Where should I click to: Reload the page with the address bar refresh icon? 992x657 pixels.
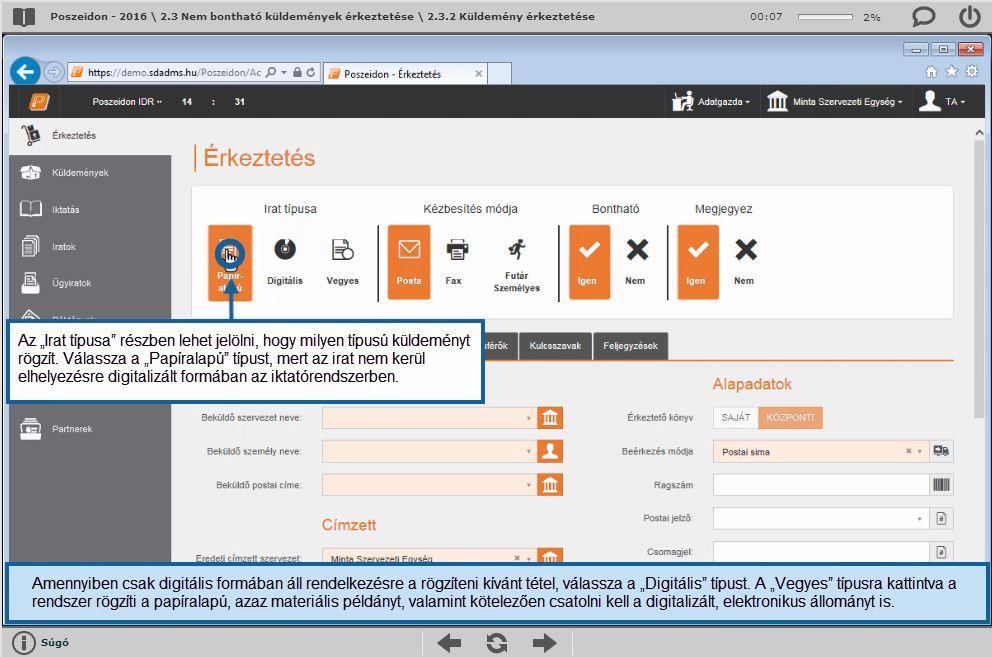[311, 72]
